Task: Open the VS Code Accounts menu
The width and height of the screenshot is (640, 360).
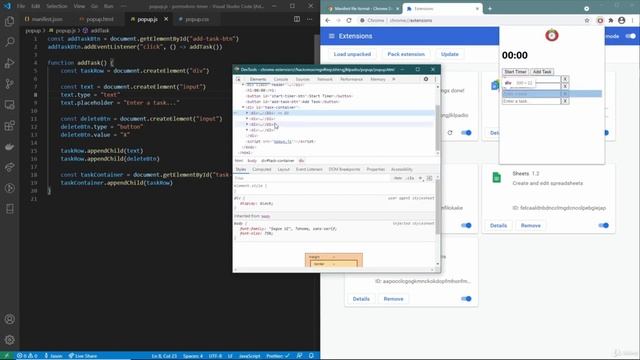Action: point(9,319)
